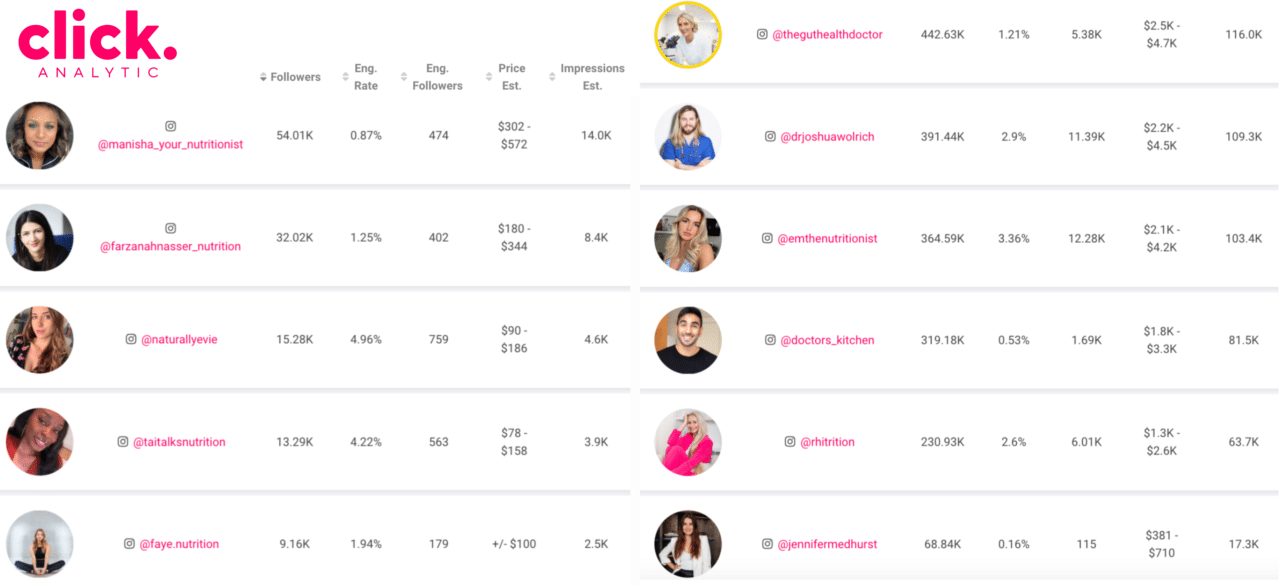Click the Instagram icon next to @faye.nutrition
This screenshot has width=1280, height=586.
[128, 544]
